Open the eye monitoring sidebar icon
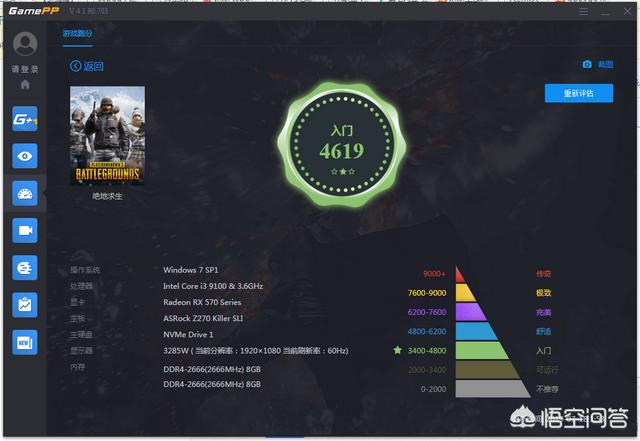The image size is (640, 441). click(25, 156)
